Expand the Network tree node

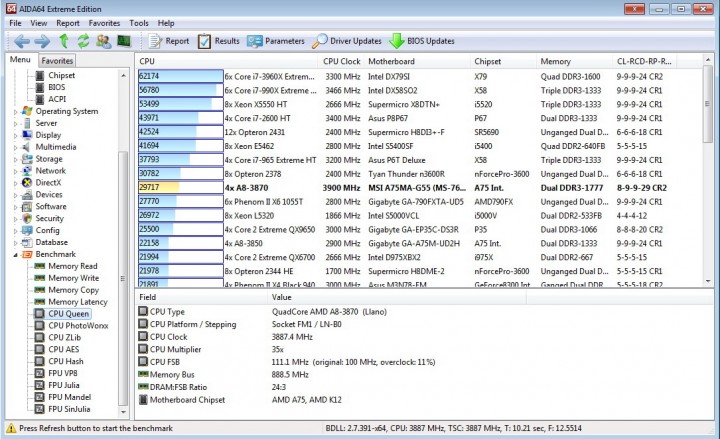coord(16,171)
